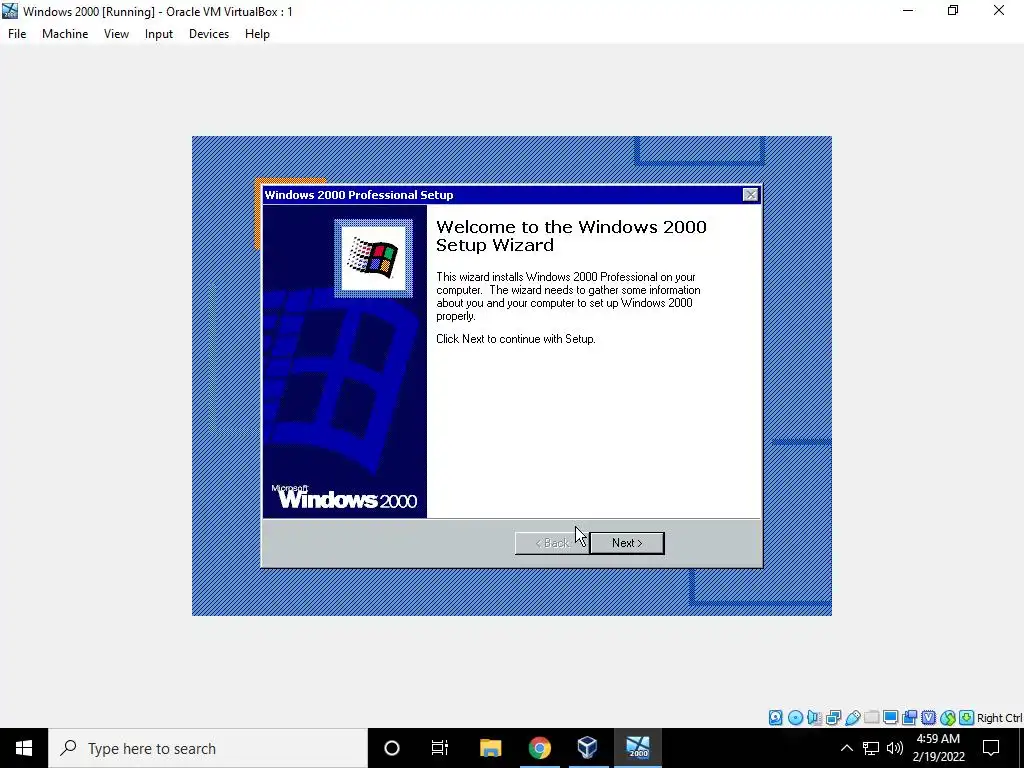Select the Windows 2000 VM taskbar button
Image resolution: width=1024 pixels, height=768 pixels.
(x=637, y=748)
